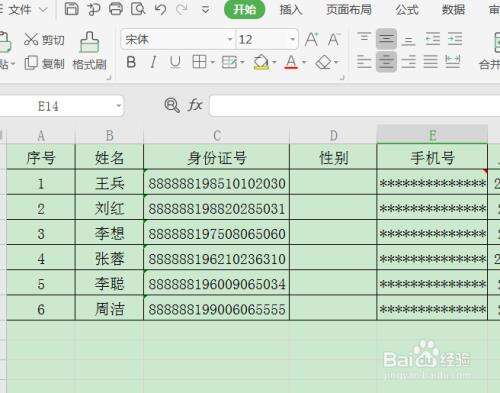
Task: Toggle Italic formatting
Action: (x=153, y=62)
